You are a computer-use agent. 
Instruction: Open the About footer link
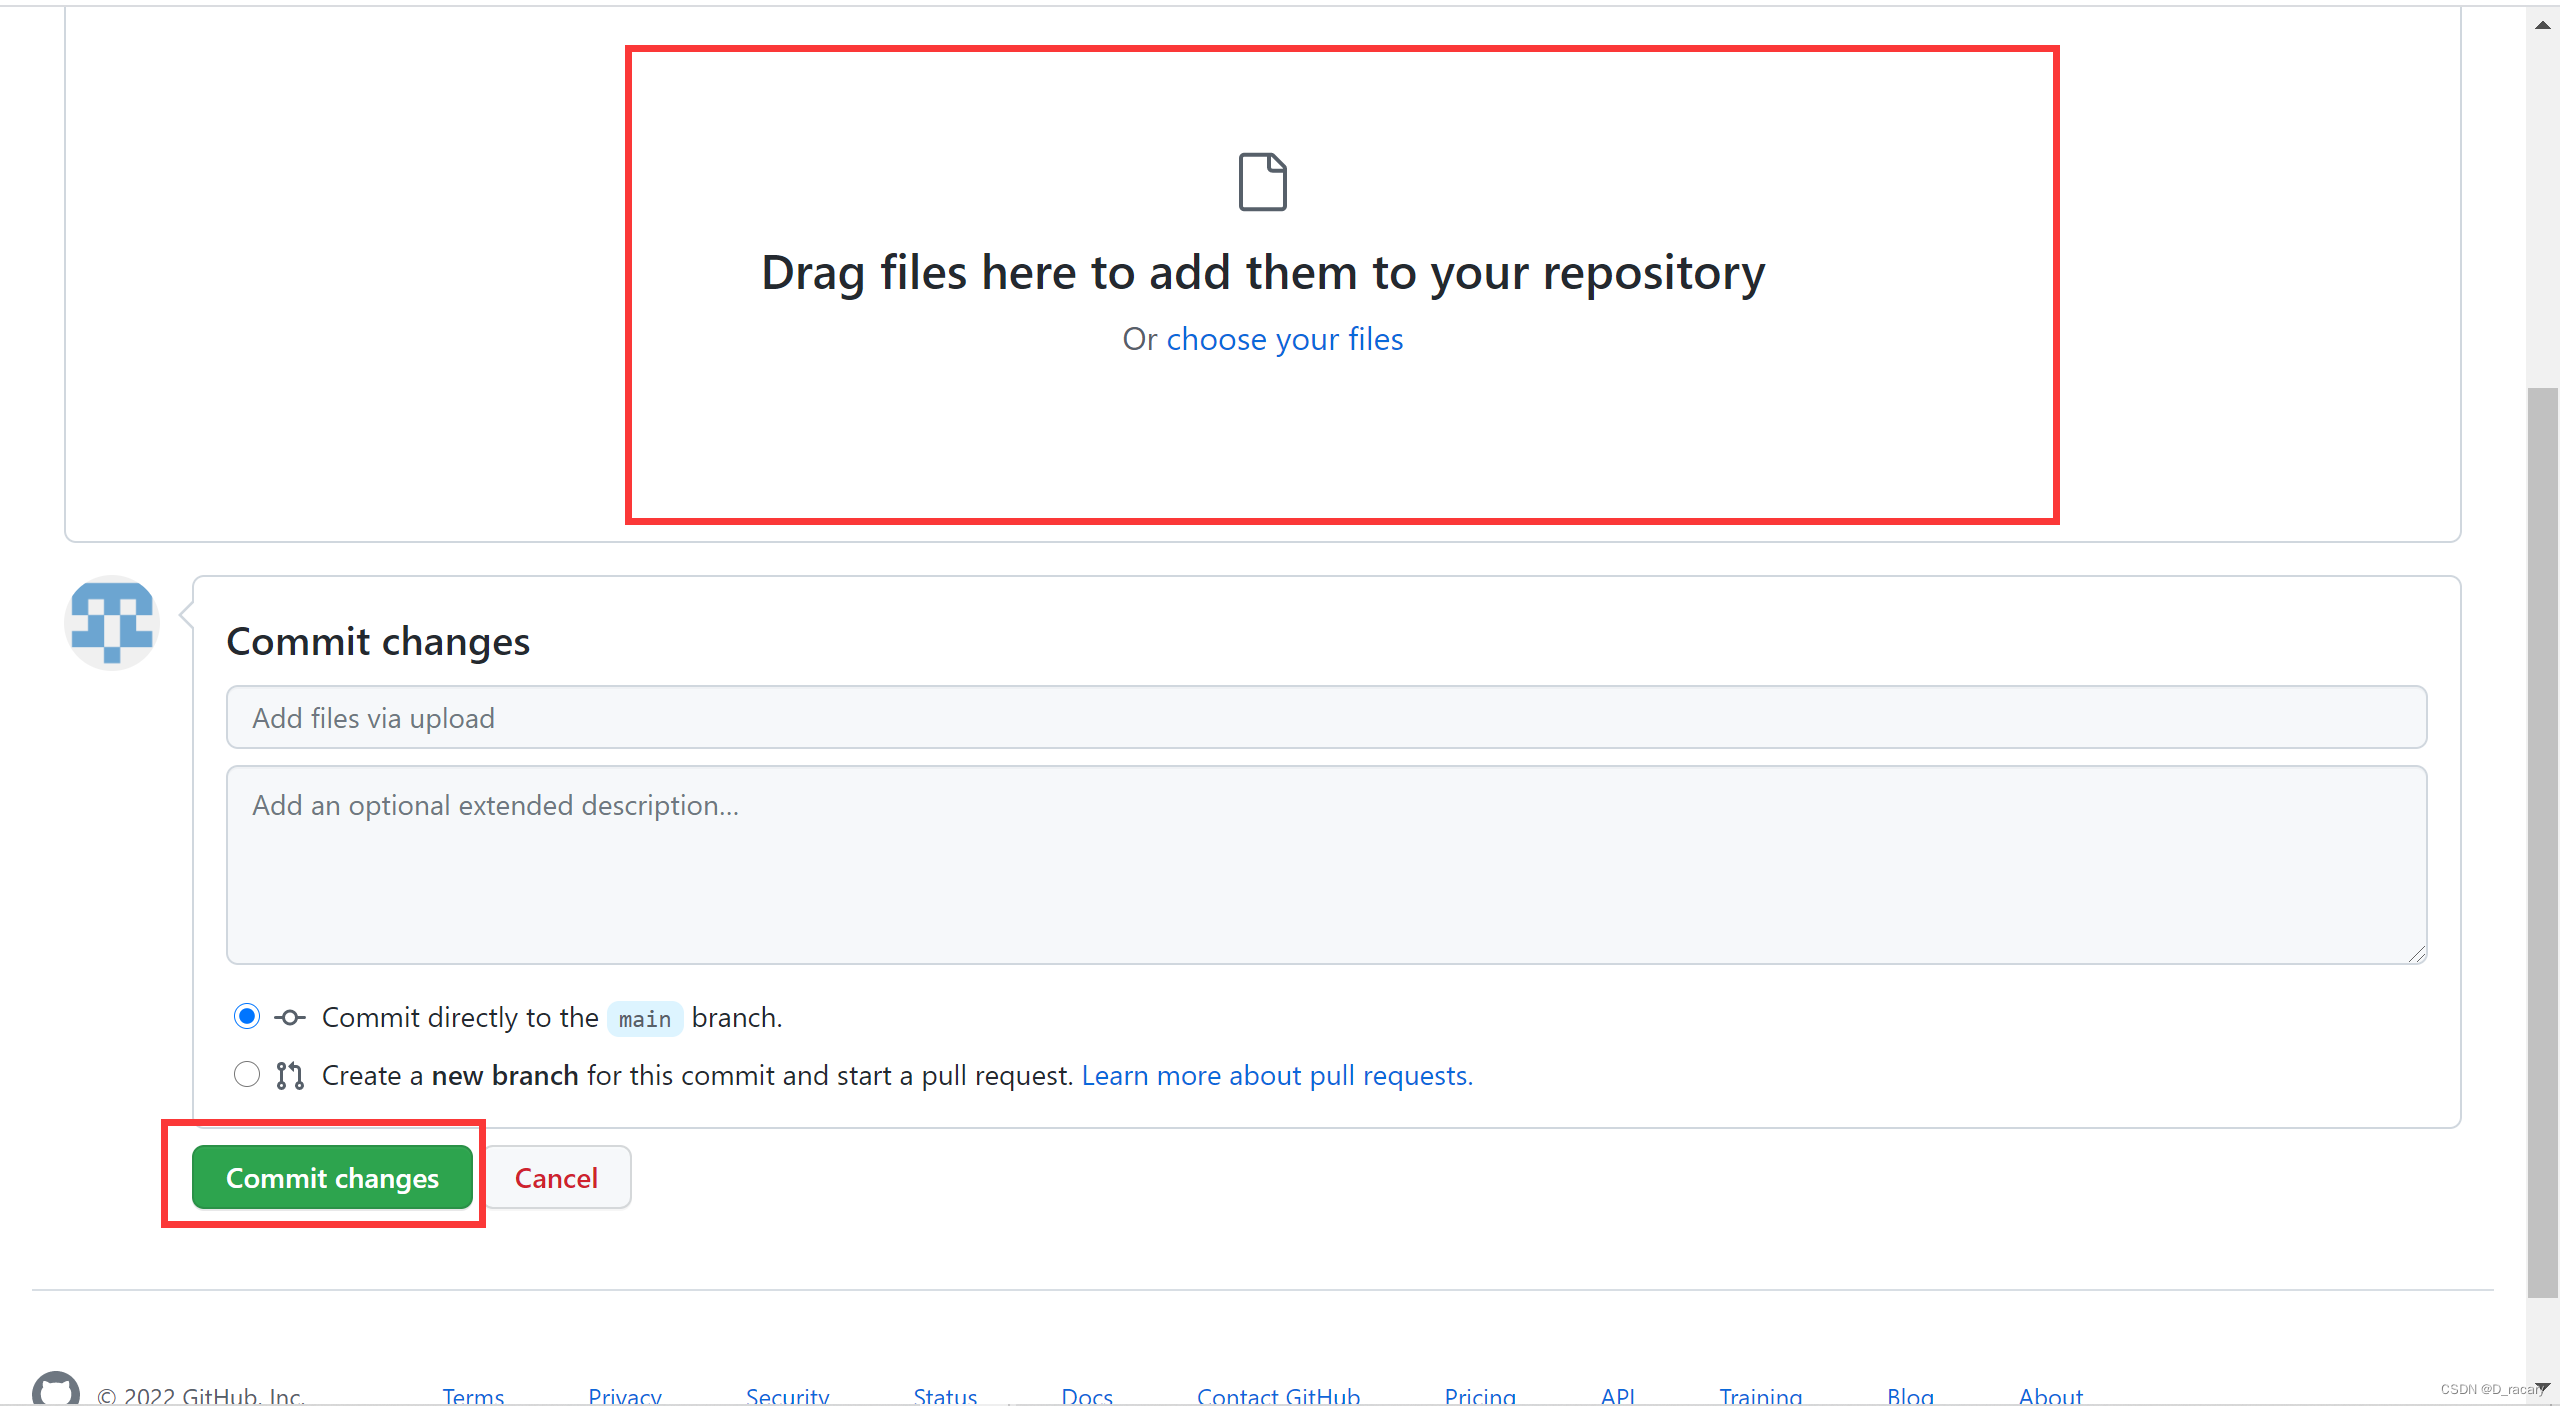[2051, 1396]
